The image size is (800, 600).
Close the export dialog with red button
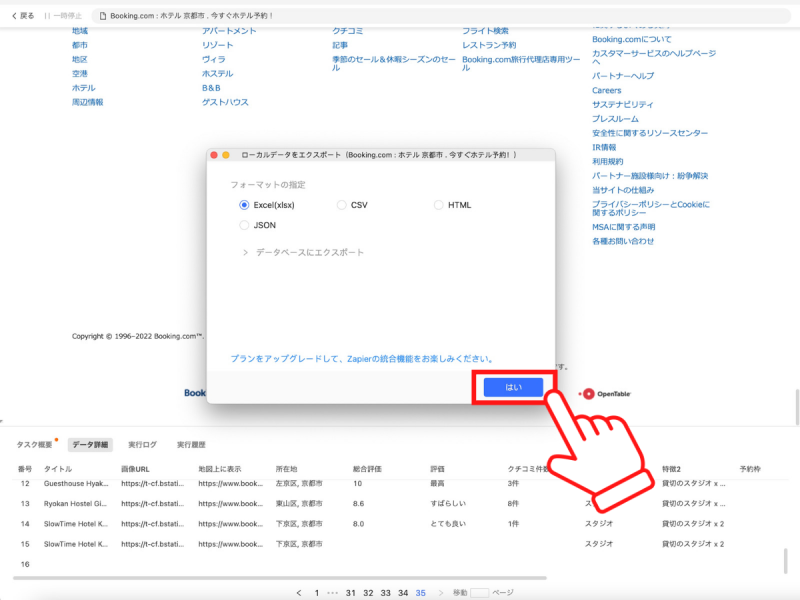[x=214, y=155]
